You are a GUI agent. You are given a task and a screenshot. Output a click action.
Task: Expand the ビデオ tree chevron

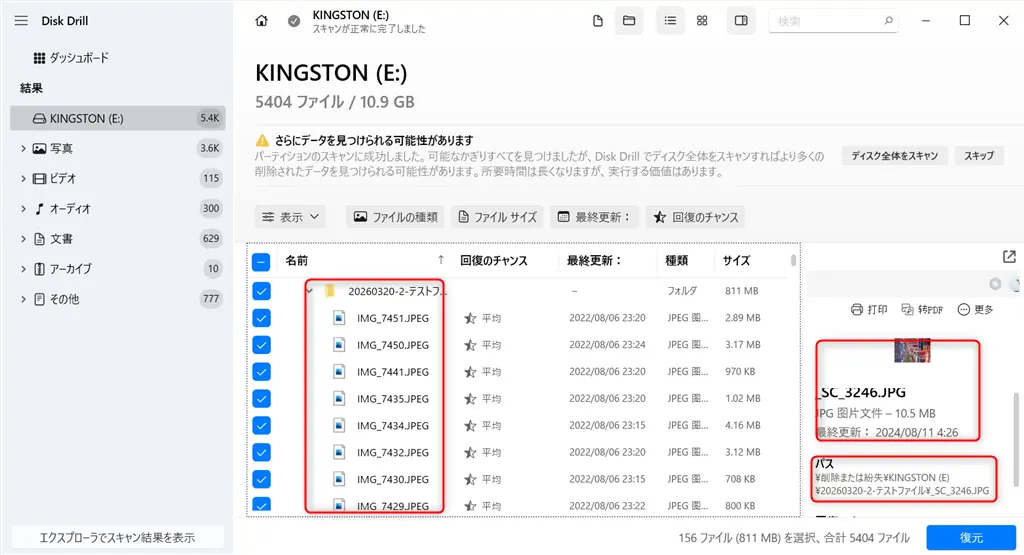23,179
